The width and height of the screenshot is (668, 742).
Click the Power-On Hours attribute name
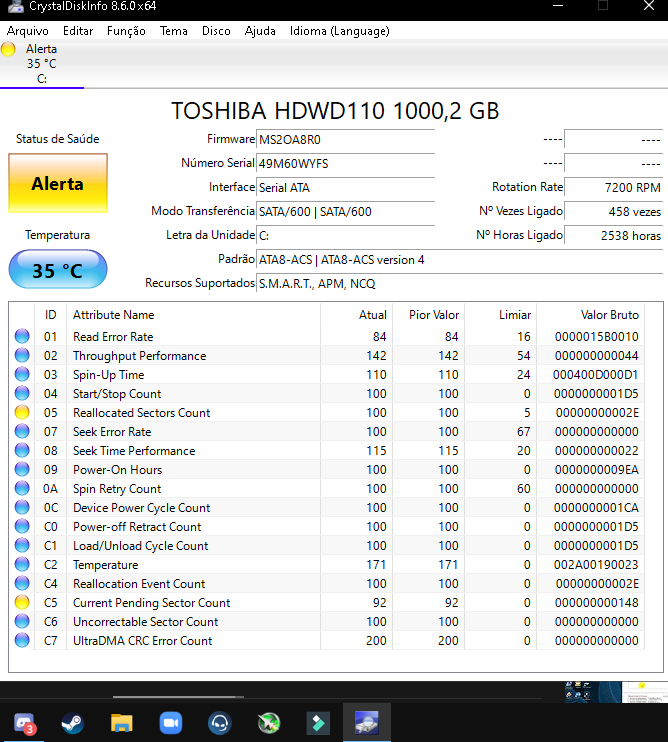(x=117, y=470)
